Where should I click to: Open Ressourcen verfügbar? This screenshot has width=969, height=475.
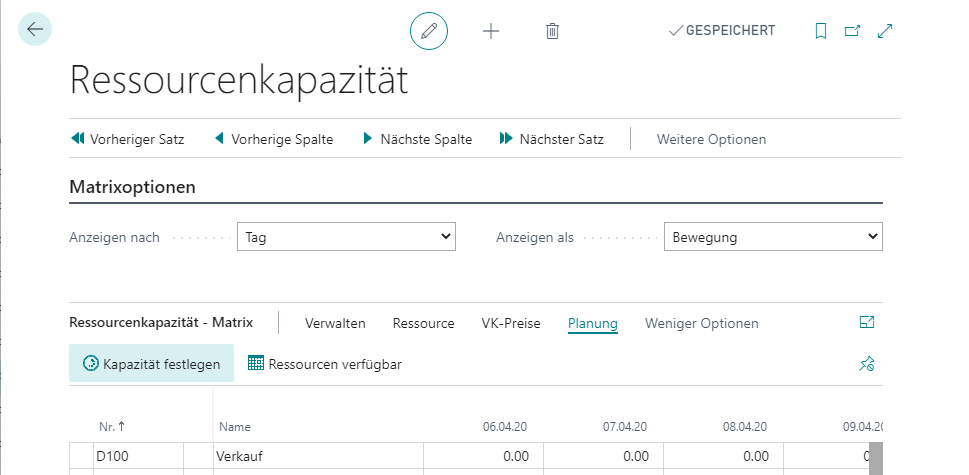pyautogui.click(x=324, y=364)
